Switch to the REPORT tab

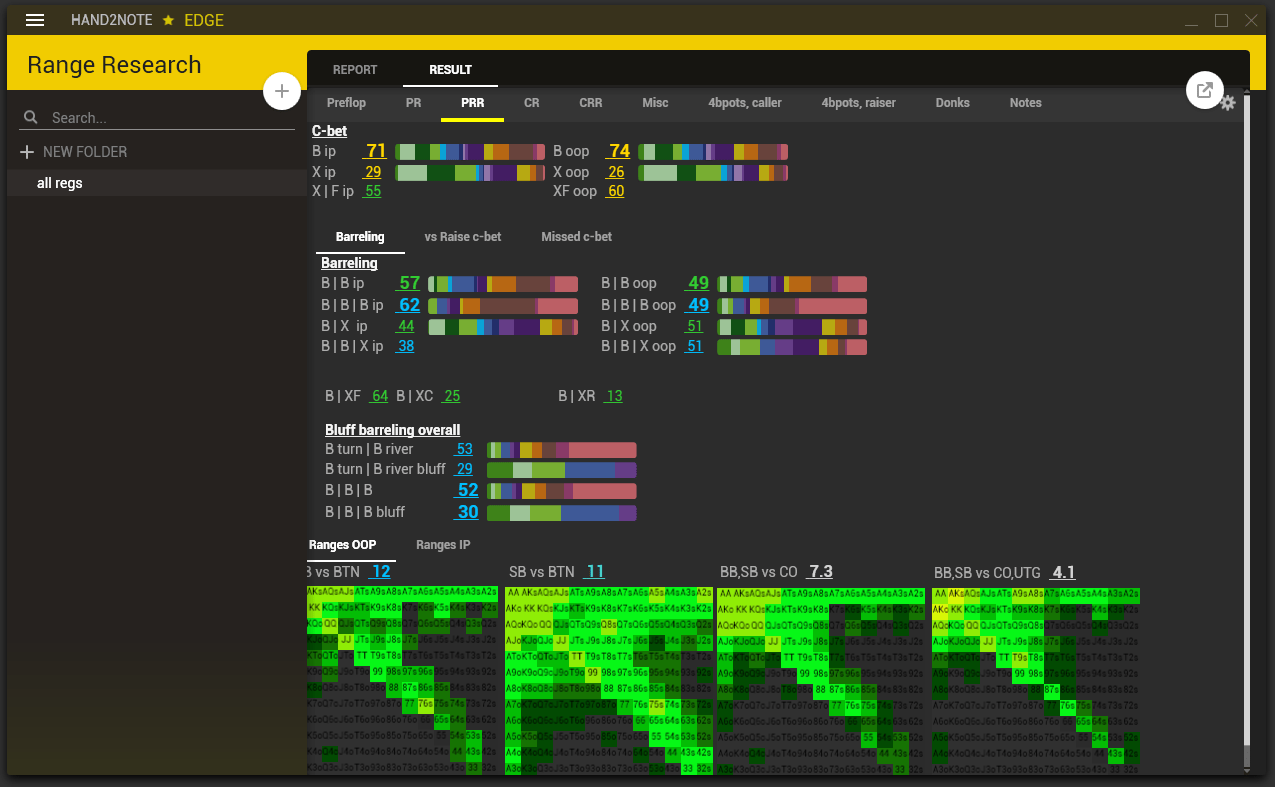coord(355,69)
